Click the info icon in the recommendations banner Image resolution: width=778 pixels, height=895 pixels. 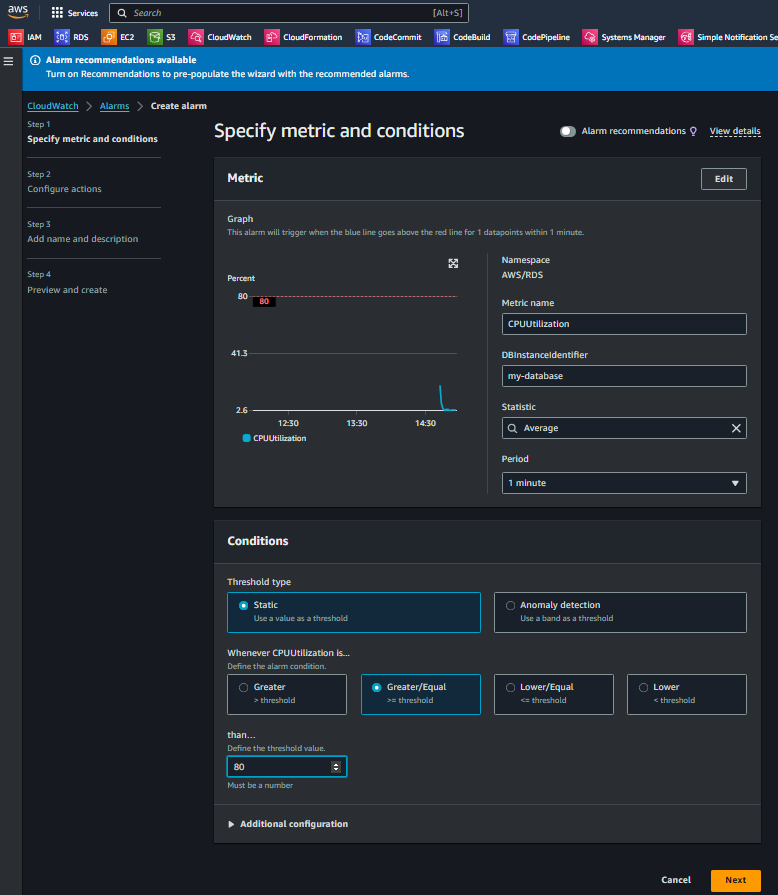pos(35,60)
